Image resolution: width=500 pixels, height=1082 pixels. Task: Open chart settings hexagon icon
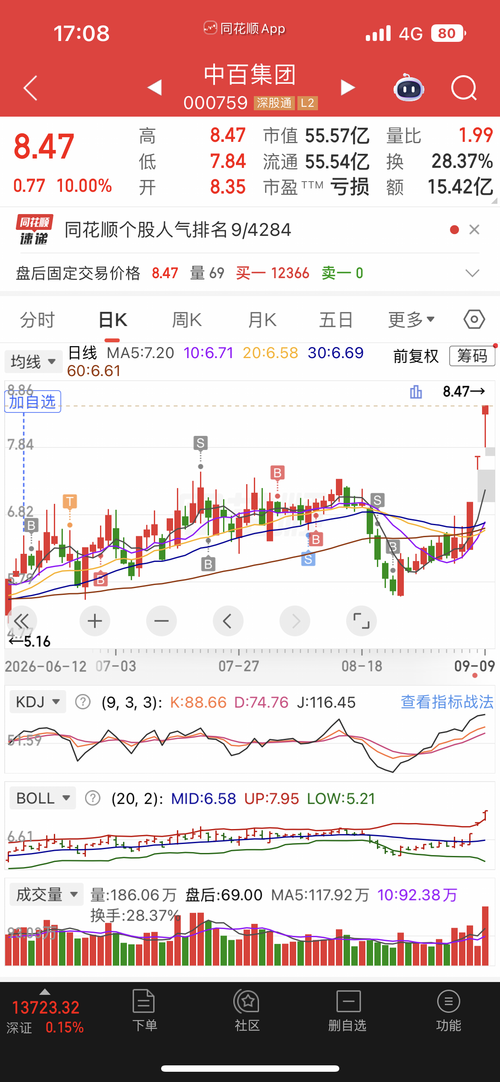[x=474, y=319]
